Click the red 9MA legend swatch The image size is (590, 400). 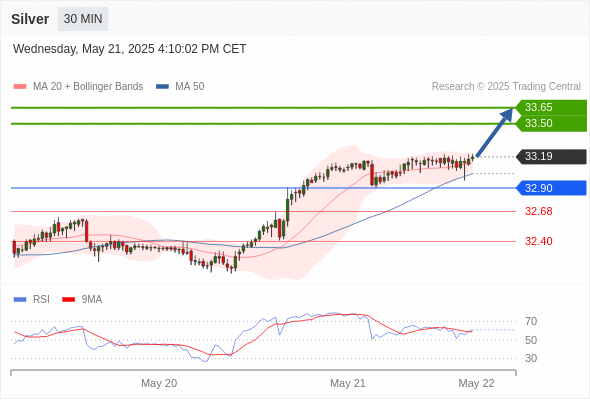68,300
